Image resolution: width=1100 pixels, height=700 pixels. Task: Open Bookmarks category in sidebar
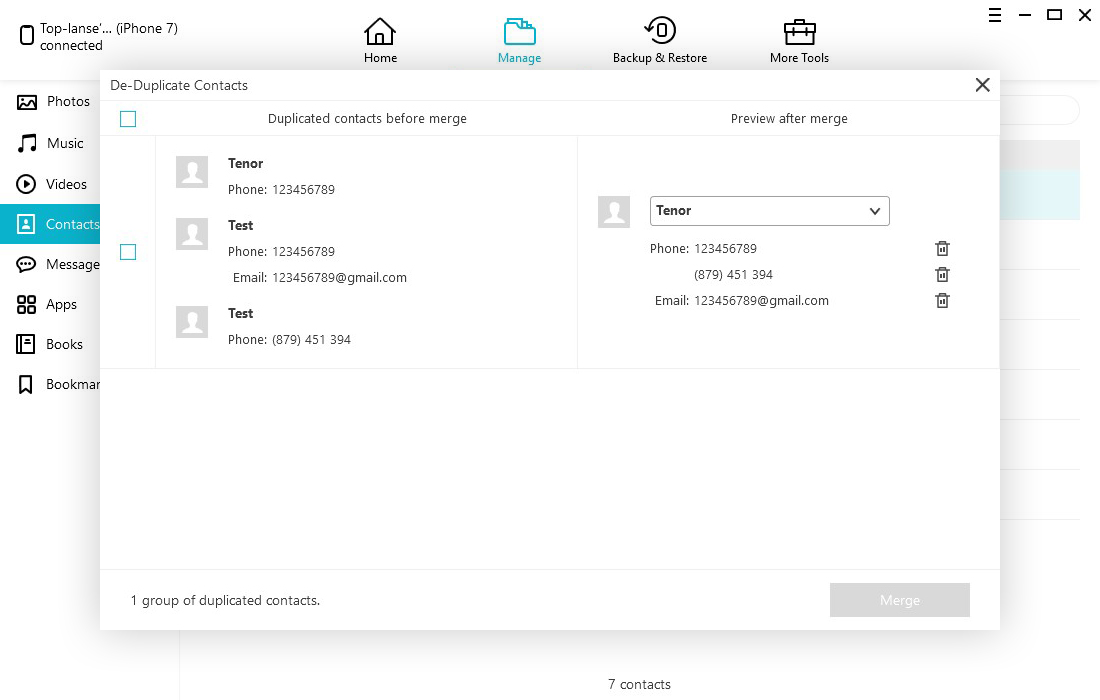tap(51, 384)
